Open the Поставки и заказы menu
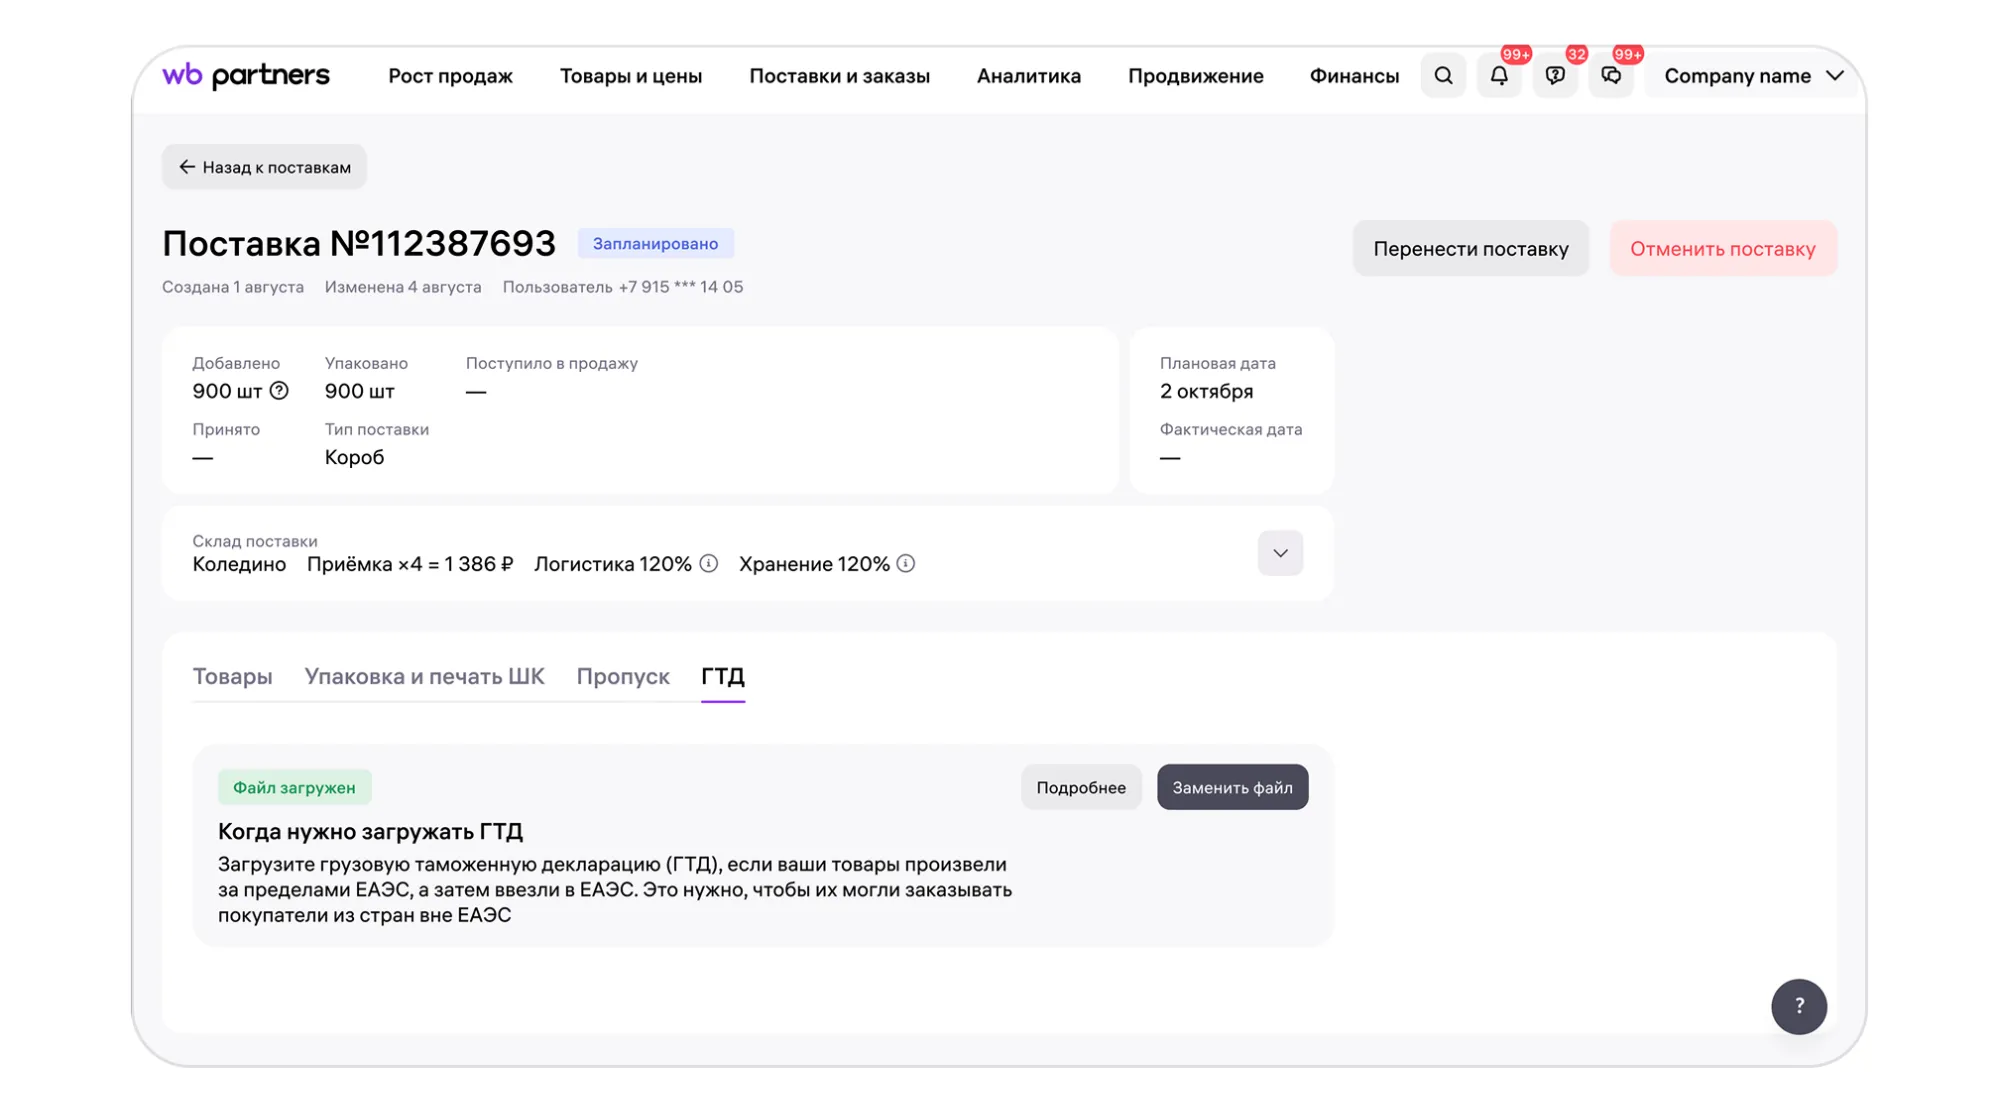 (839, 76)
